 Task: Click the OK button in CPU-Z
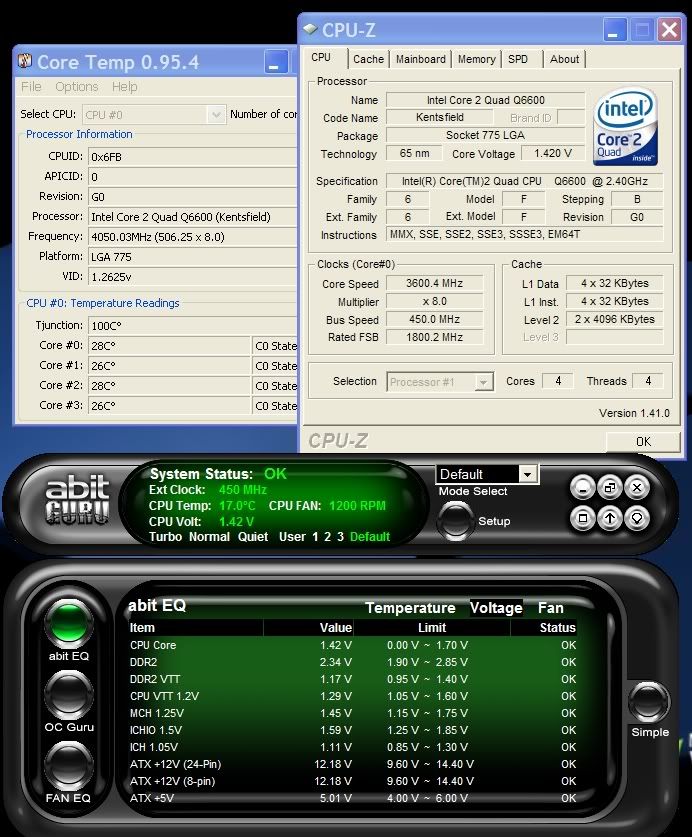643,441
